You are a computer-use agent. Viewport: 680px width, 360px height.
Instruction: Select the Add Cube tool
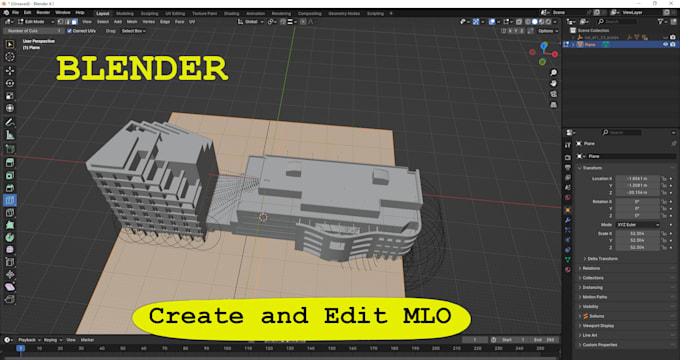(10, 149)
